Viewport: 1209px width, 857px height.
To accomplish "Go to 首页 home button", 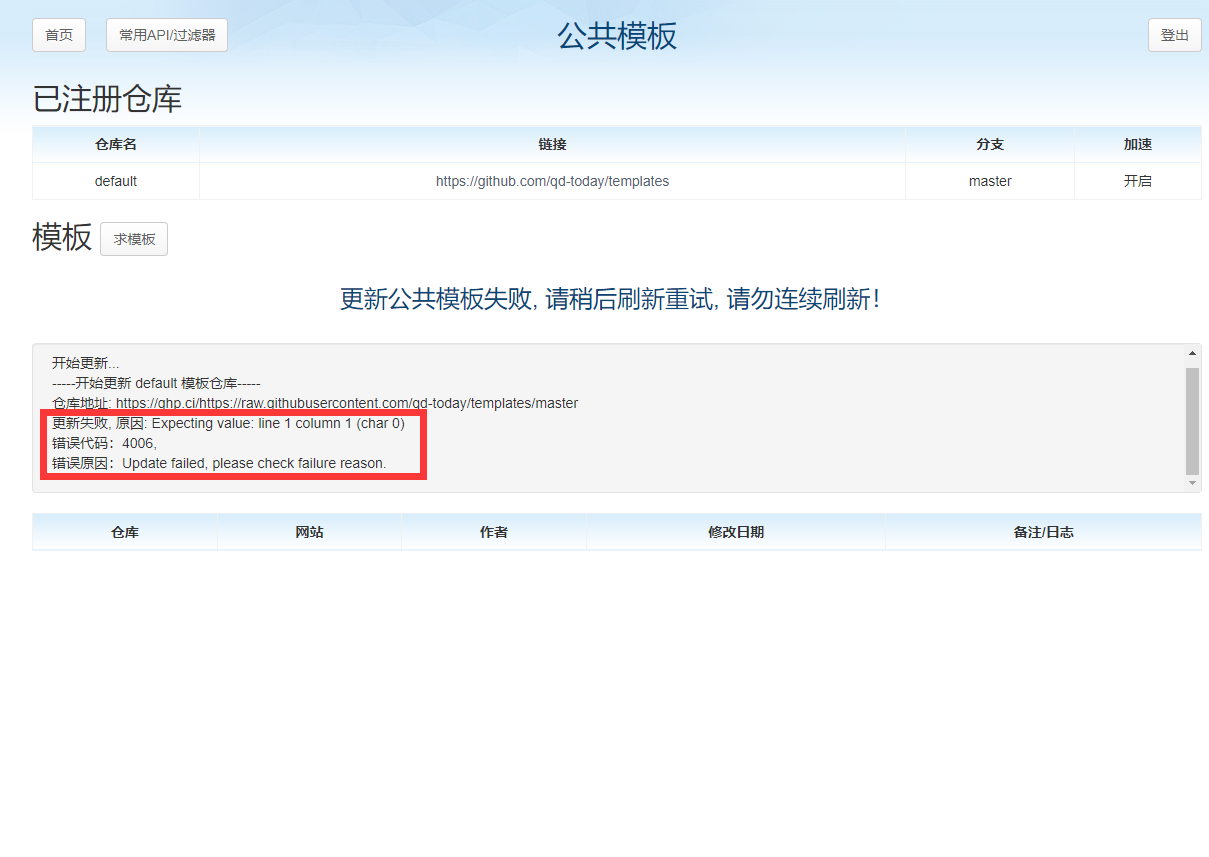I will click(x=59, y=35).
